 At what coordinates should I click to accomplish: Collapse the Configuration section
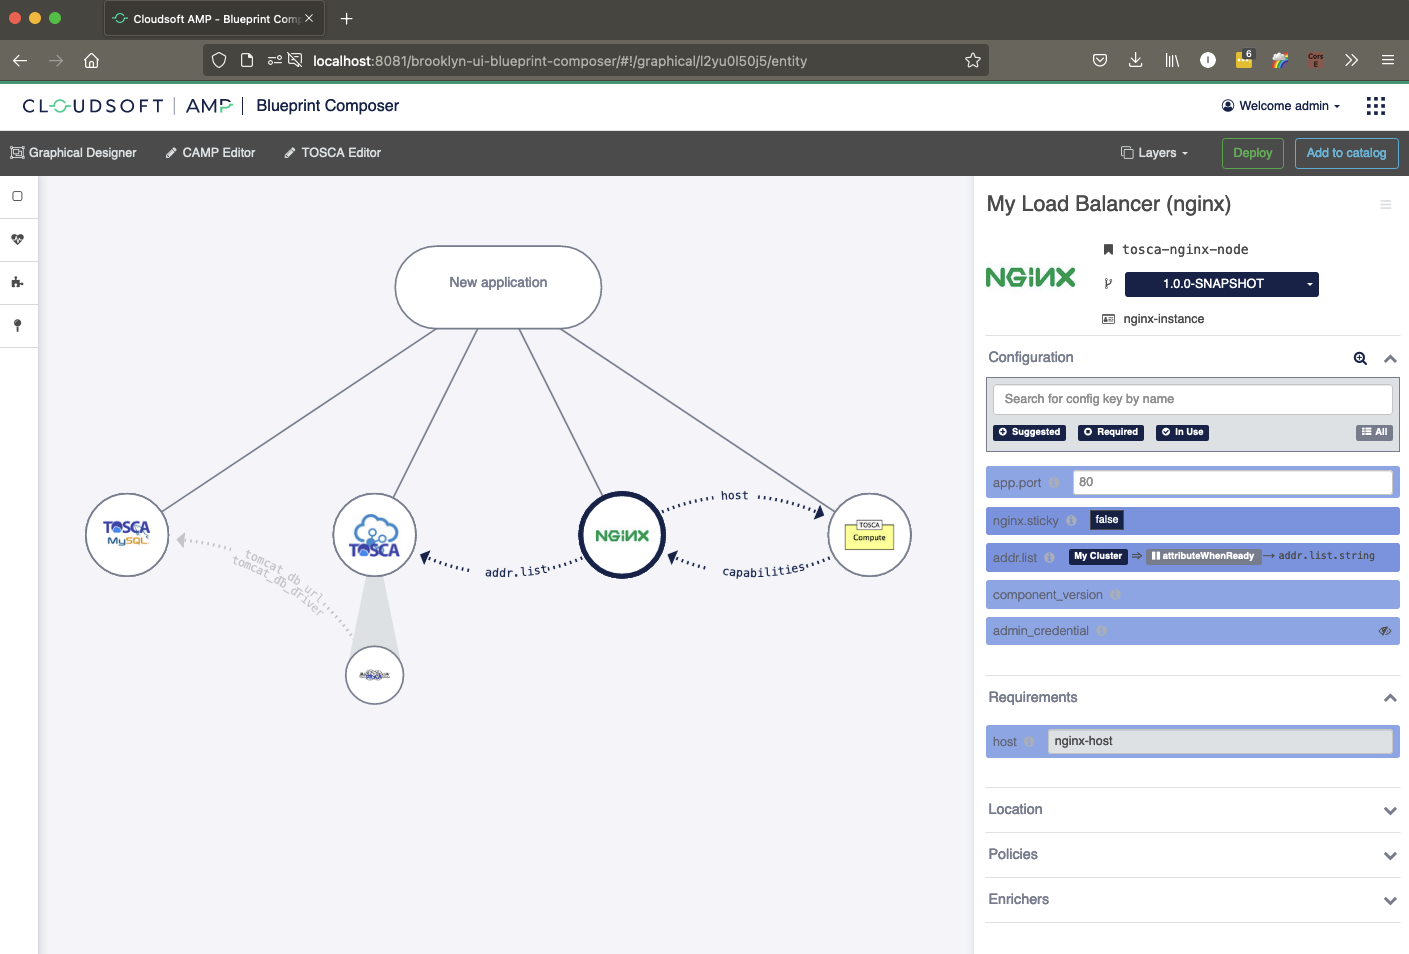point(1390,358)
